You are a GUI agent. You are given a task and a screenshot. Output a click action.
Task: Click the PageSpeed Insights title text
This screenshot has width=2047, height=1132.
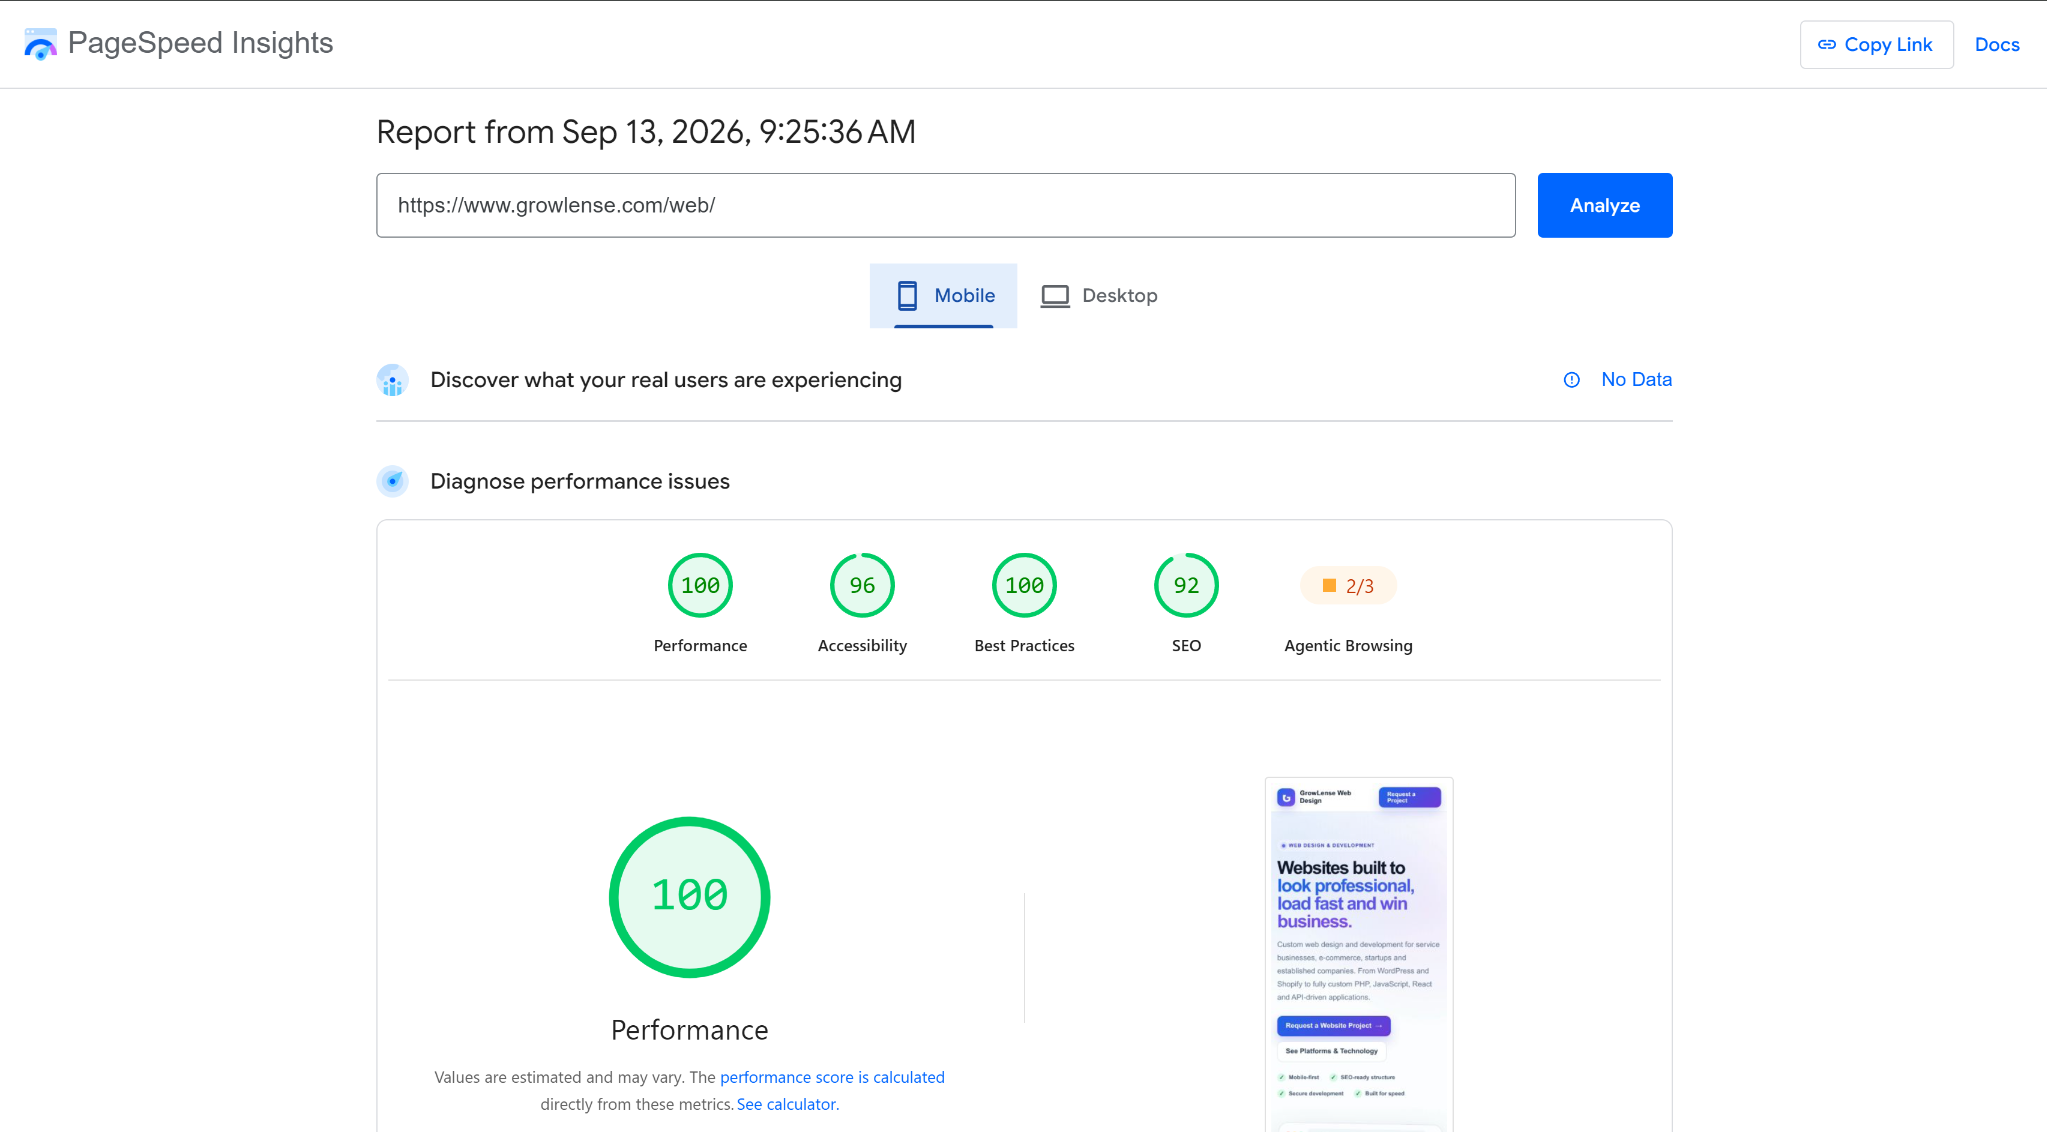[x=200, y=43]
